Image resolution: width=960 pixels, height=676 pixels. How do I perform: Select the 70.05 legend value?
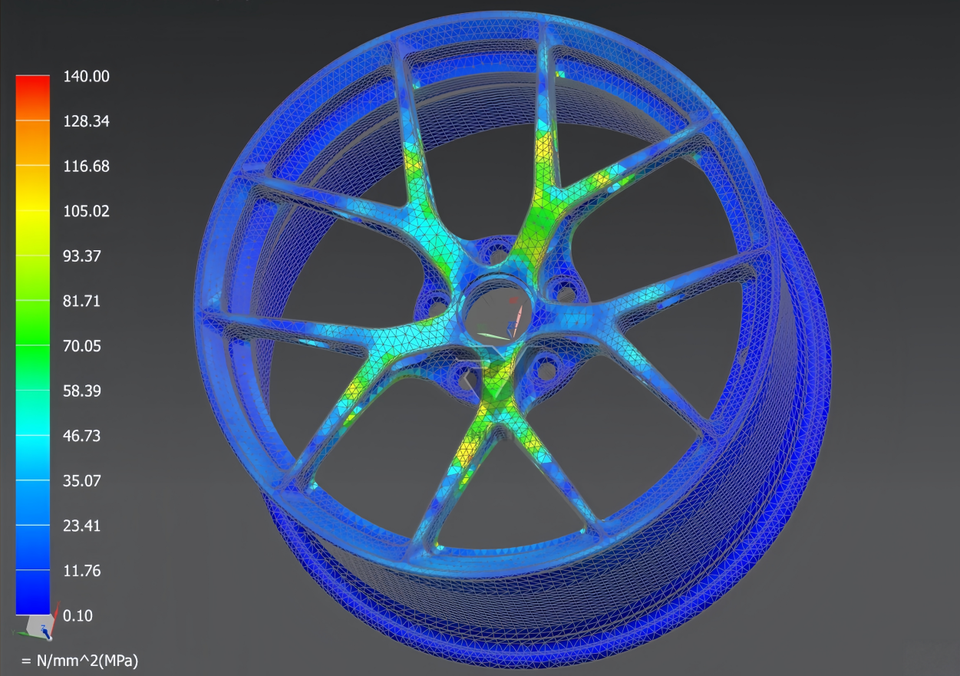(x=82, y=346)
